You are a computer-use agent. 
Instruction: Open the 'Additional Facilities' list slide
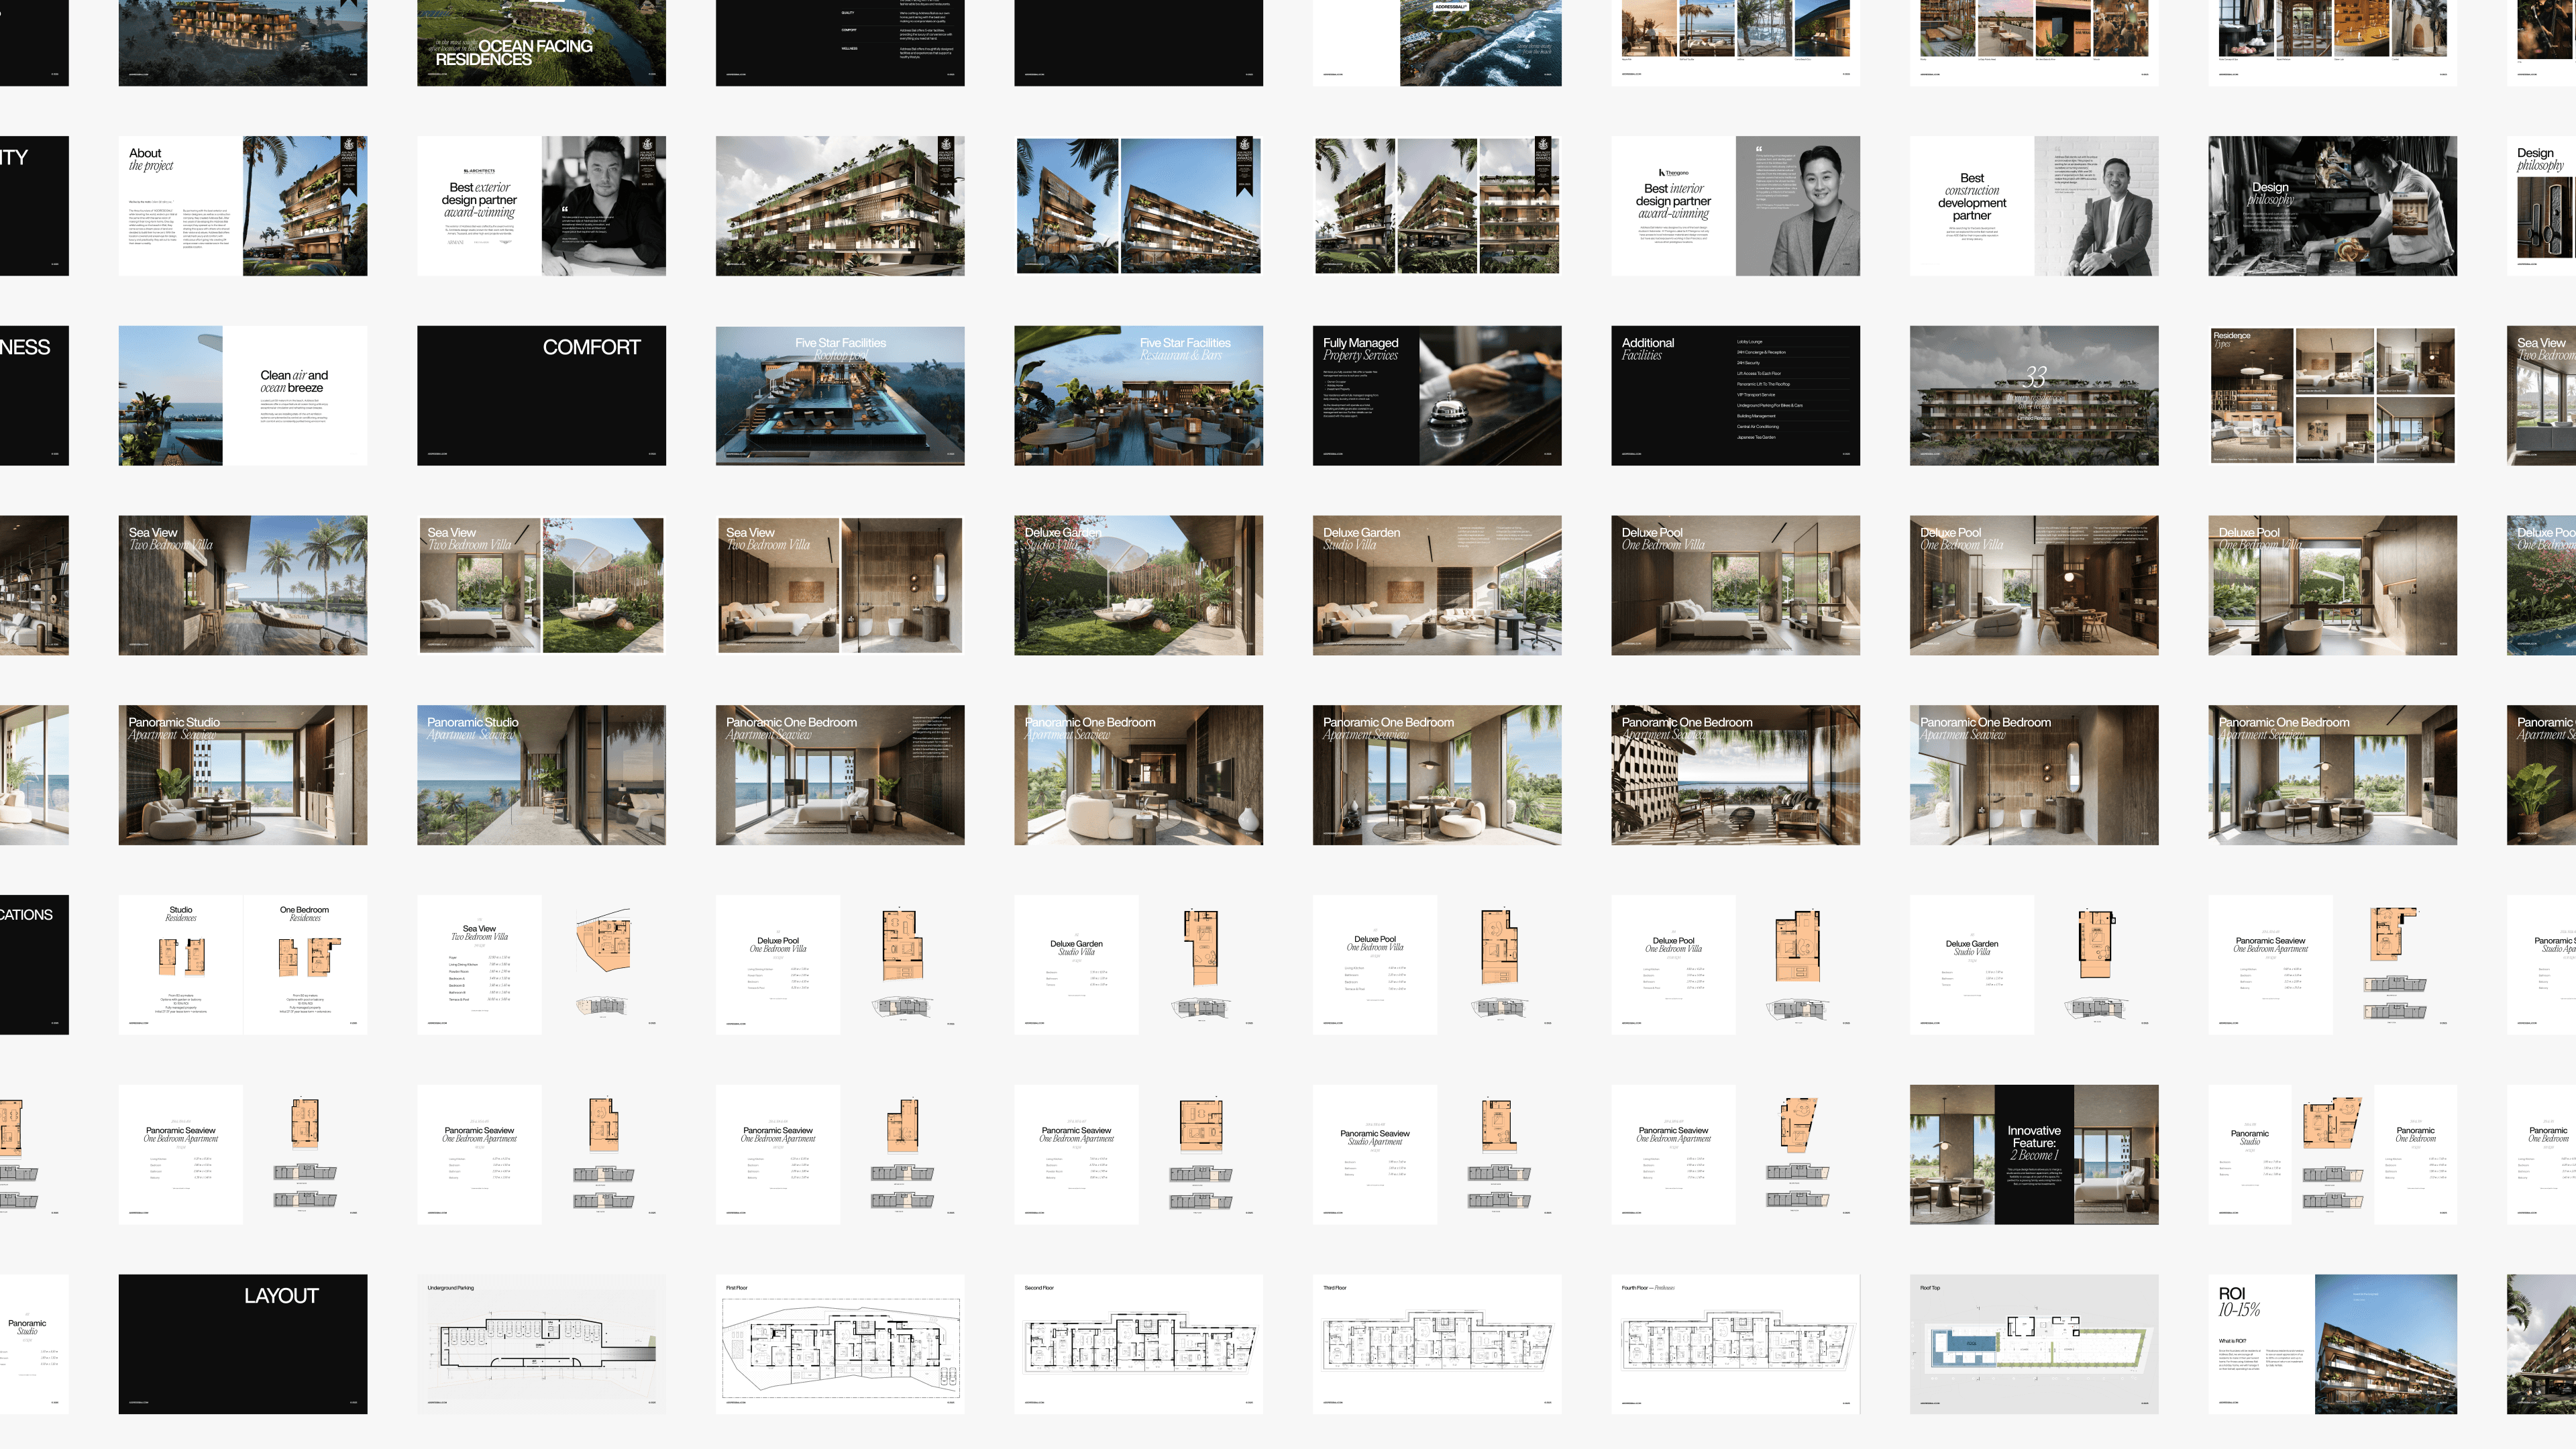[1735, 395]
